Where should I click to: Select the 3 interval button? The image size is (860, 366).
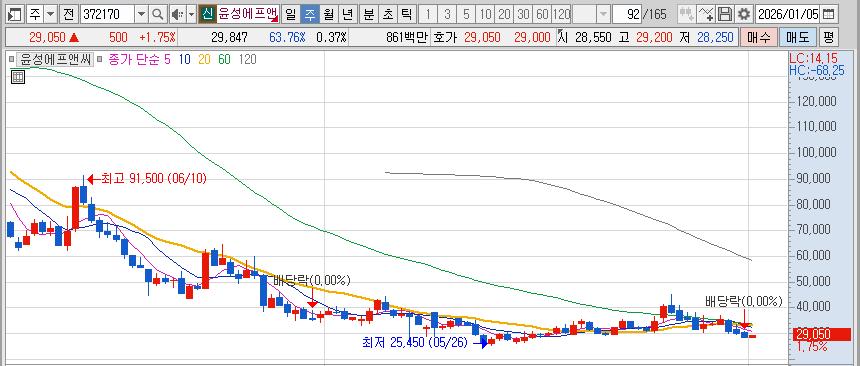click(x=447, y=14)
